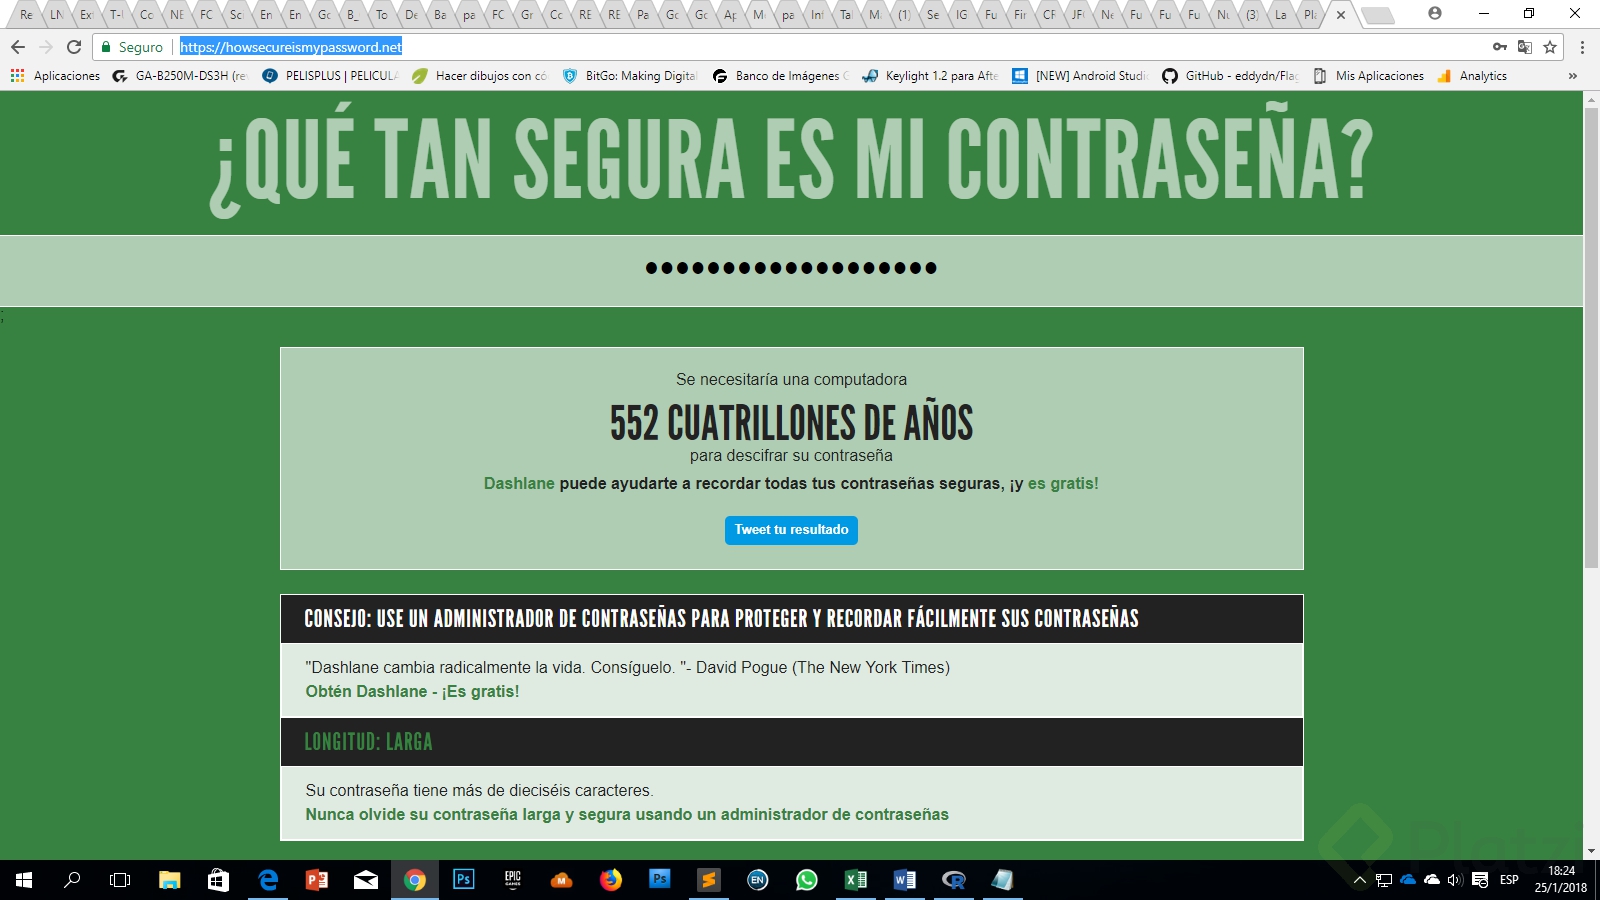Open the taskbar clock showing 18:24

[1561, 880]
